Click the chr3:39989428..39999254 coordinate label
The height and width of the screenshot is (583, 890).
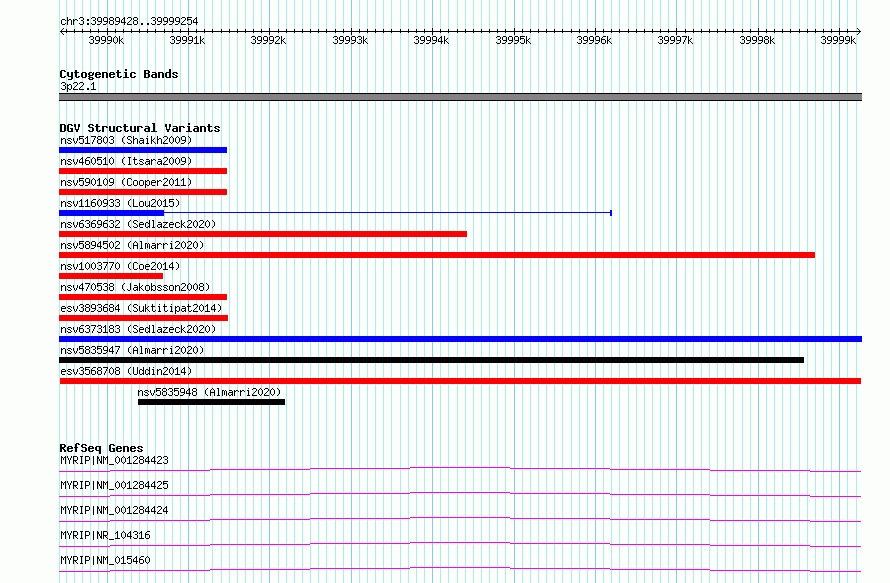tap(129, 22)
